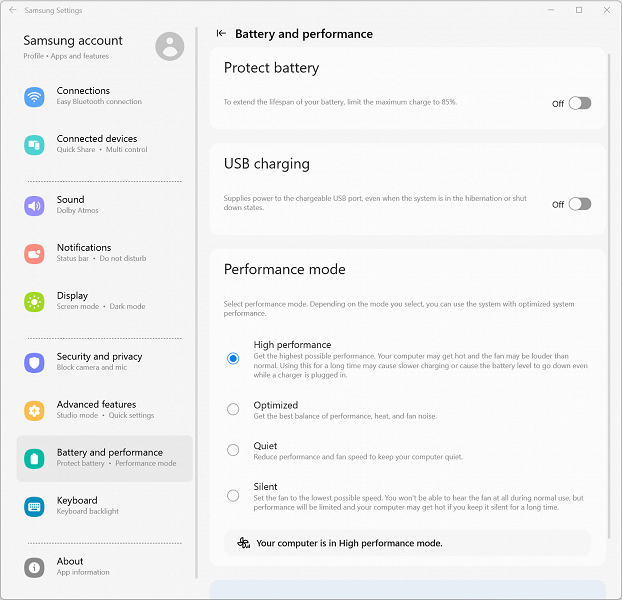The height and width of the screenshot is (600, 622).
Task: Go back using title bar arrow
Action: click(x=12, y=10)
